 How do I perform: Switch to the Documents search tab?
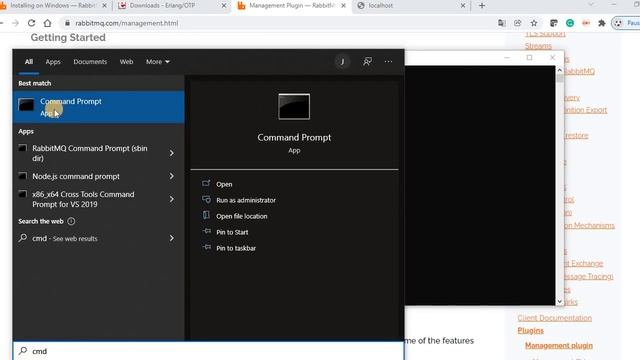(90, 62)
